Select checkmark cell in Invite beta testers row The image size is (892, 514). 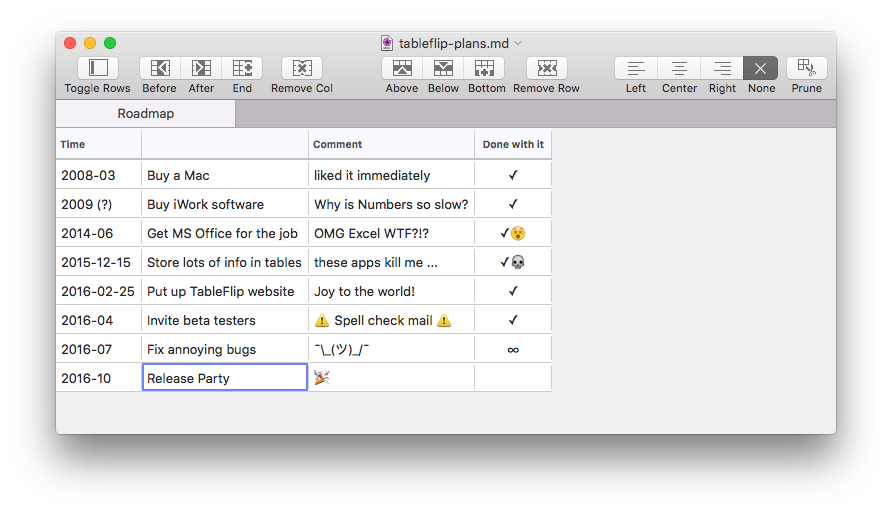[x=513, y=320]
